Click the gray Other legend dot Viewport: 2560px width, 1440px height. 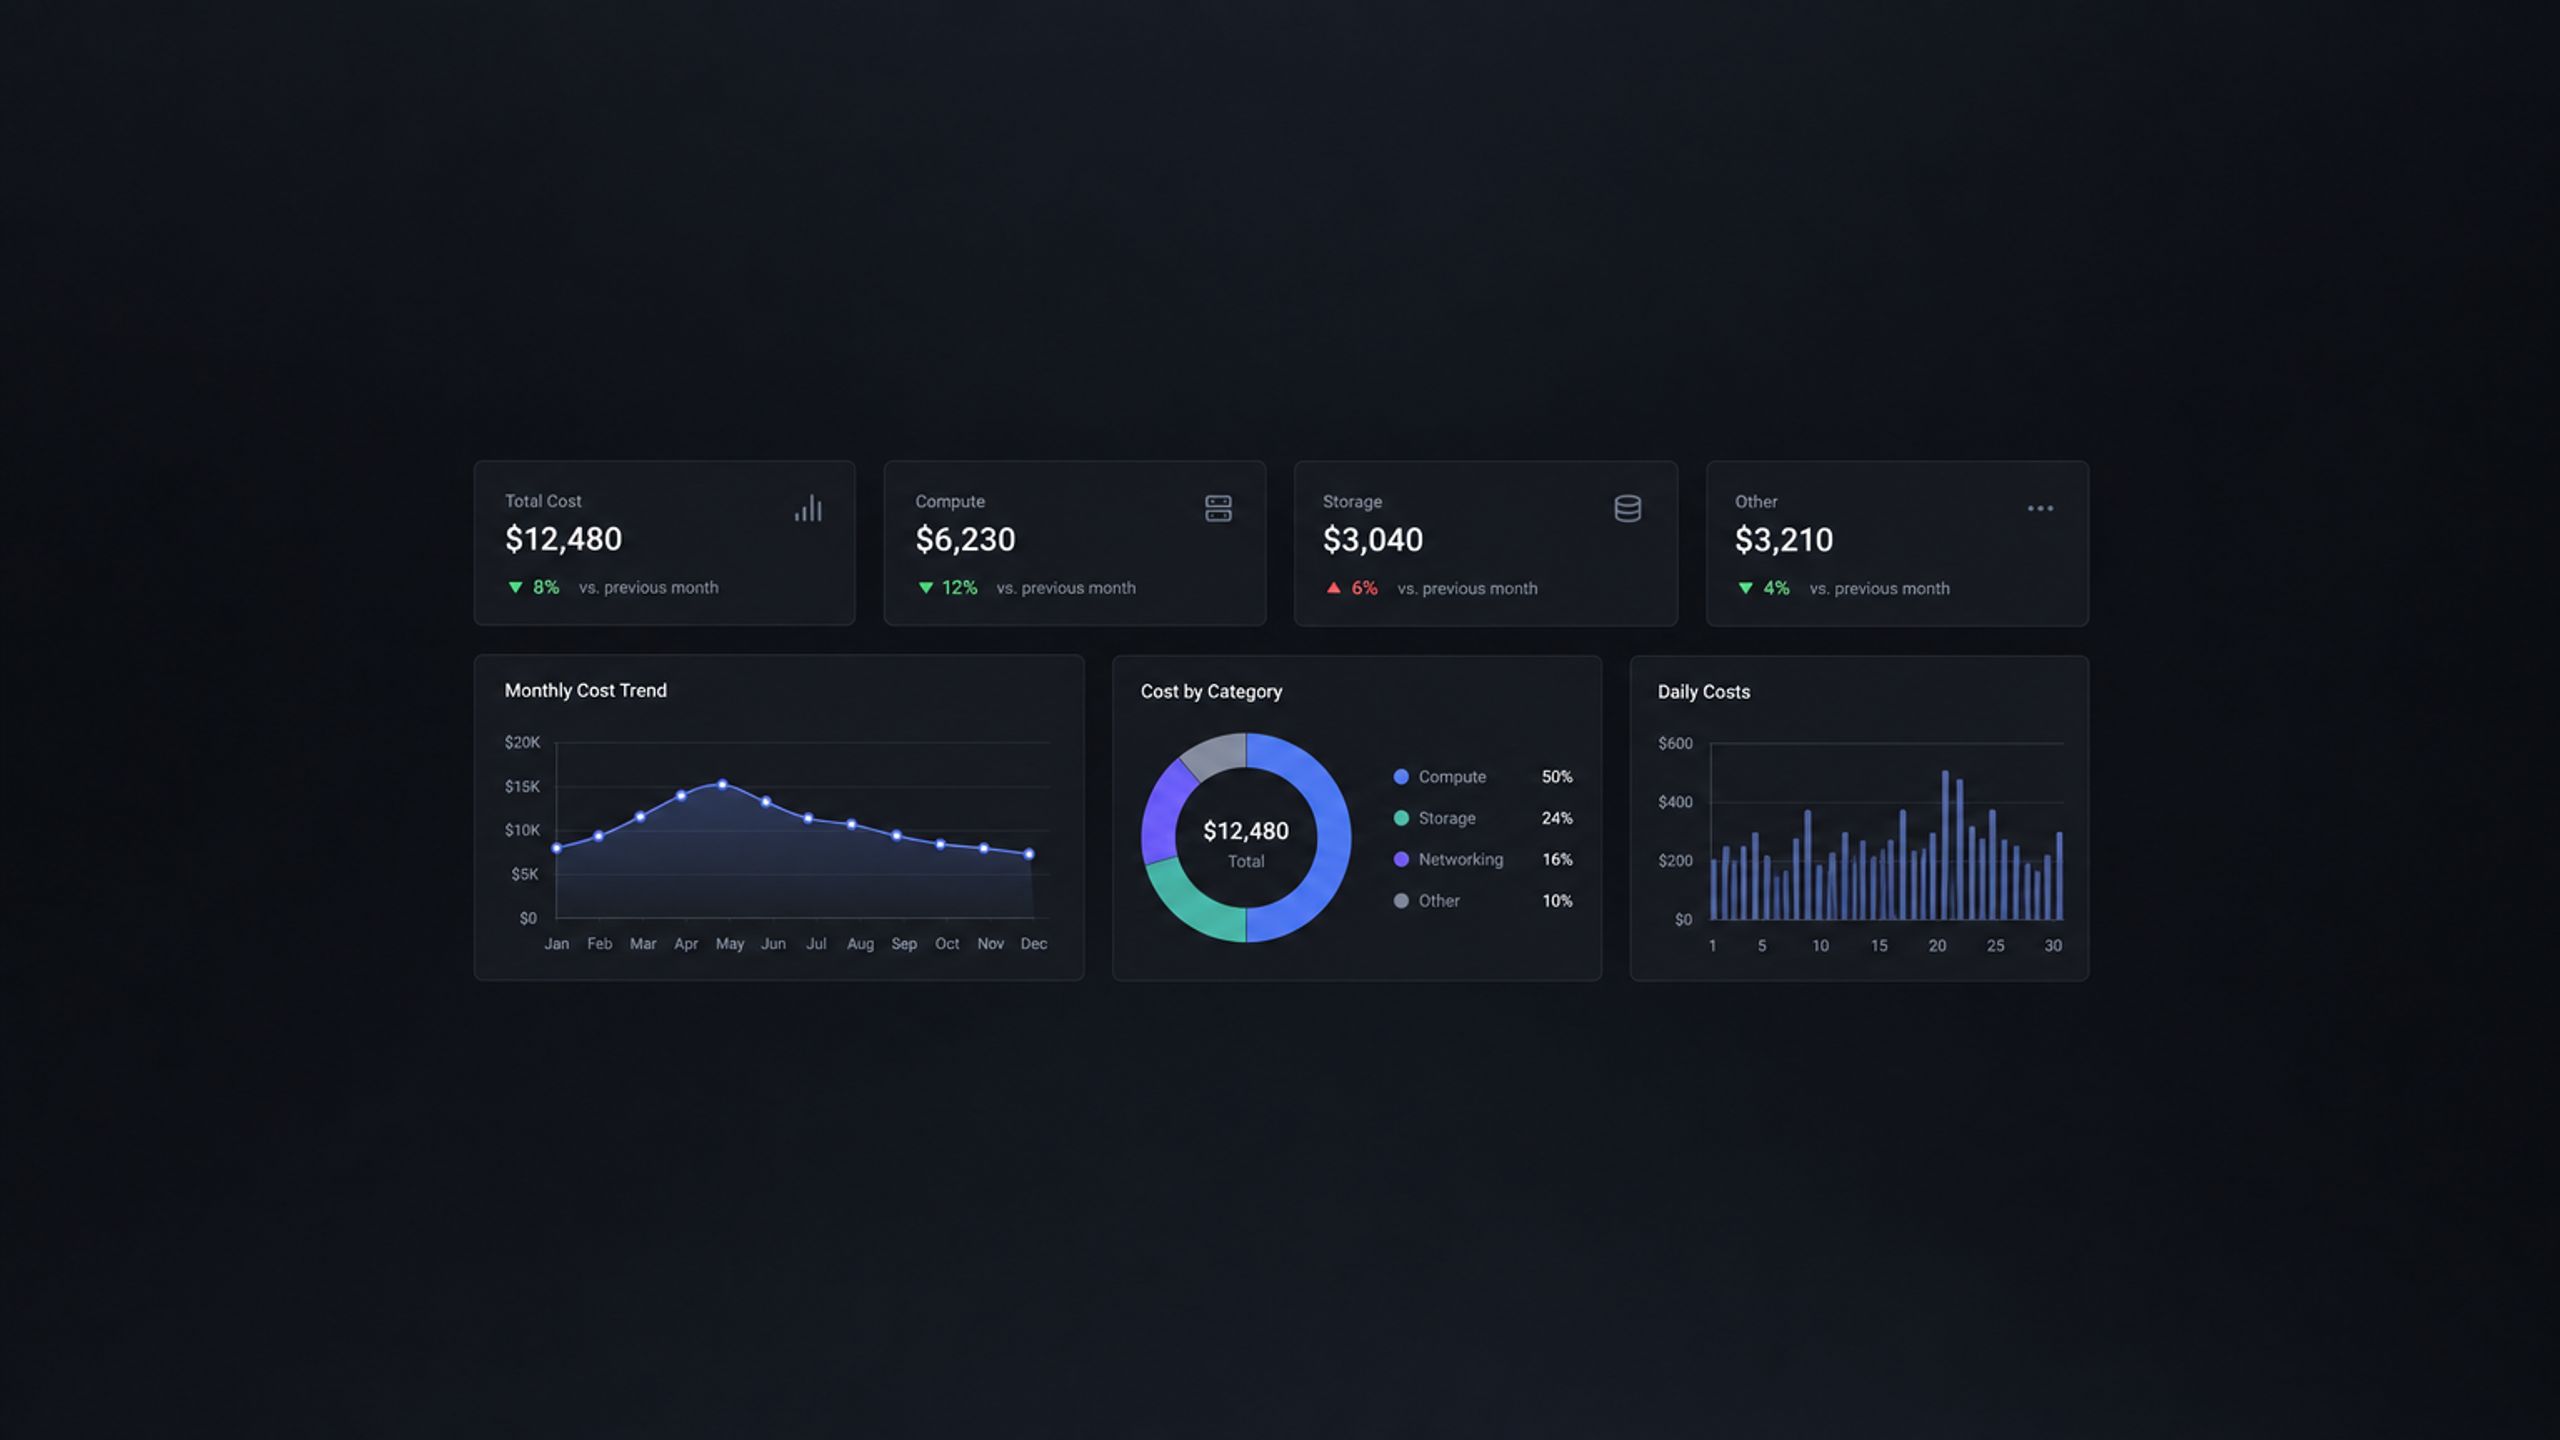1401,901
